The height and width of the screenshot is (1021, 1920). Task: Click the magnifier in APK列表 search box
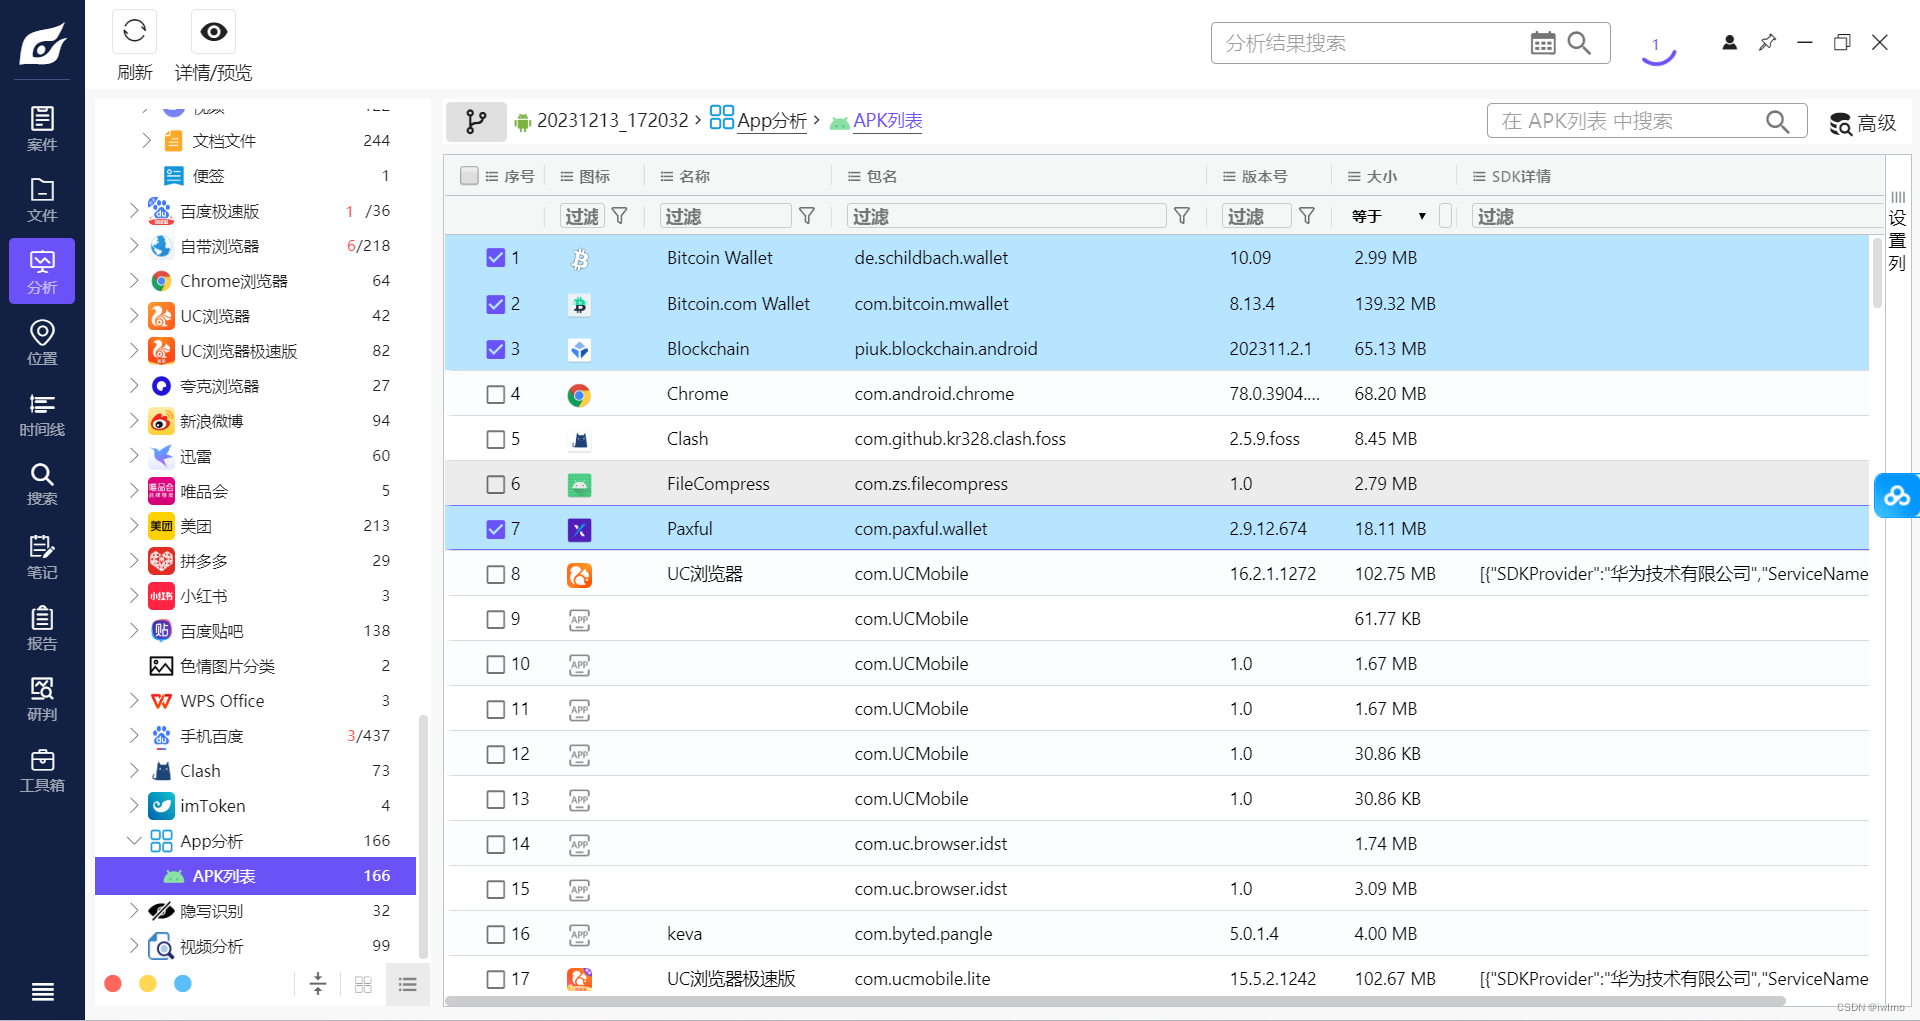[1777, 121]
